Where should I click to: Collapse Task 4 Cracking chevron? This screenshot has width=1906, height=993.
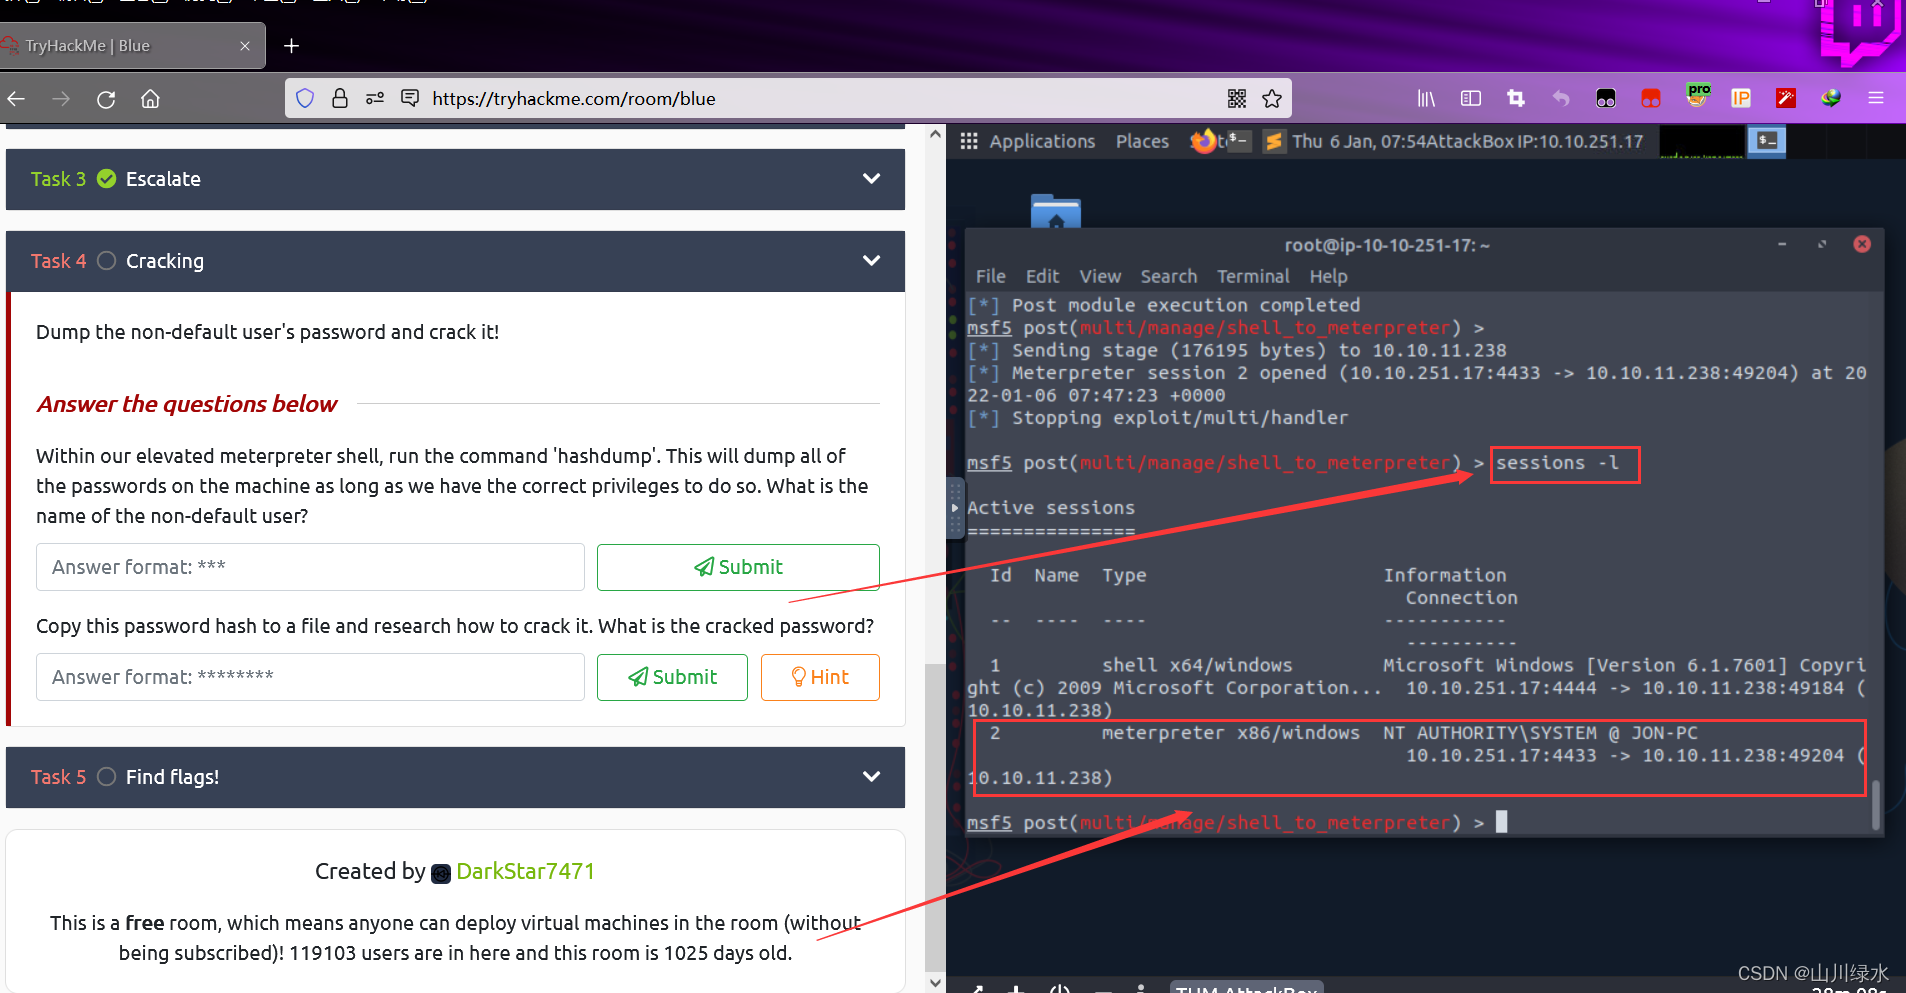[871, 261]
